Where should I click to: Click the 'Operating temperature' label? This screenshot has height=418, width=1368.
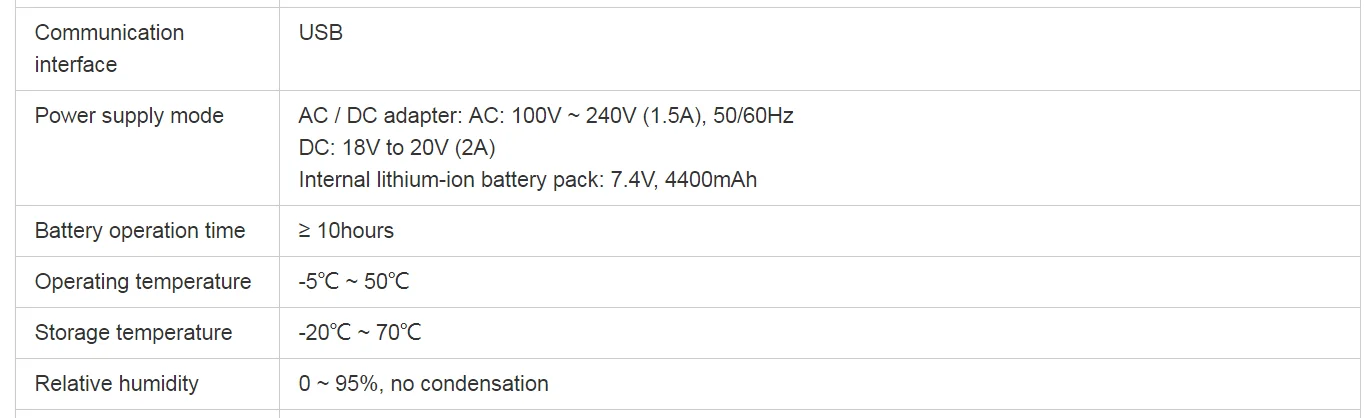143,282
